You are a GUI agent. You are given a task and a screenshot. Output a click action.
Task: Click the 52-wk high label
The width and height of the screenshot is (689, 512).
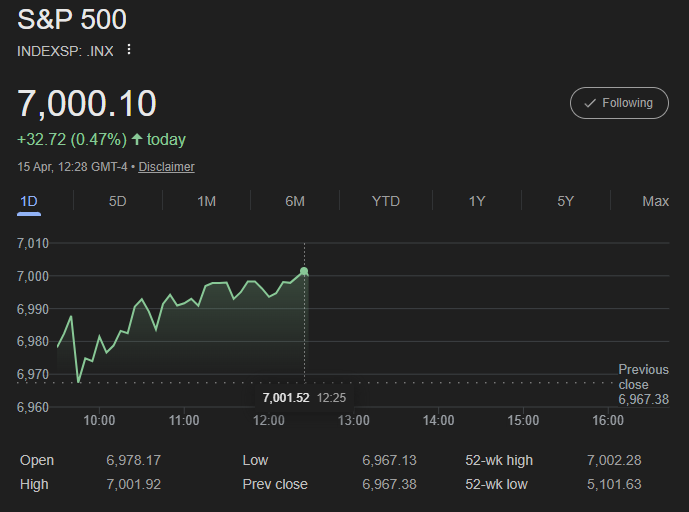pyautogui.click(x=499, y=460)
